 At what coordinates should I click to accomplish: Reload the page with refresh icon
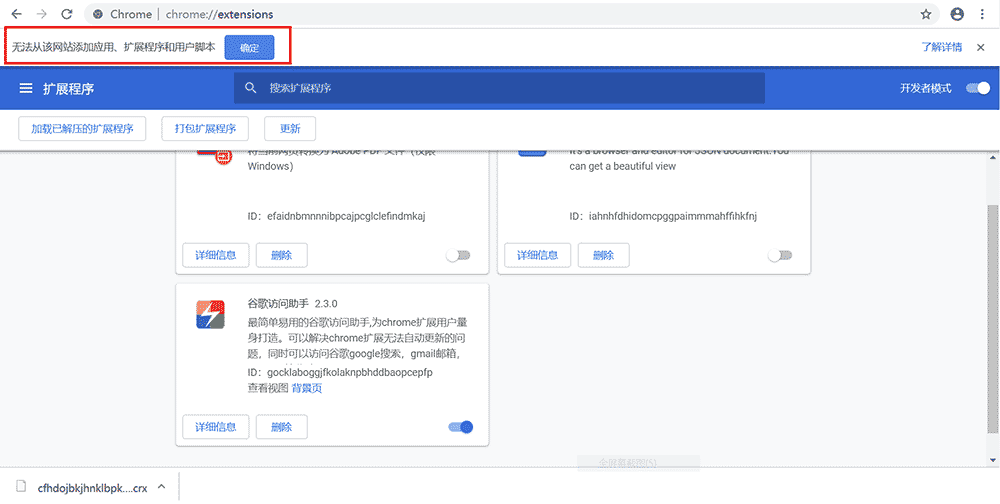(x=66, y=14)
